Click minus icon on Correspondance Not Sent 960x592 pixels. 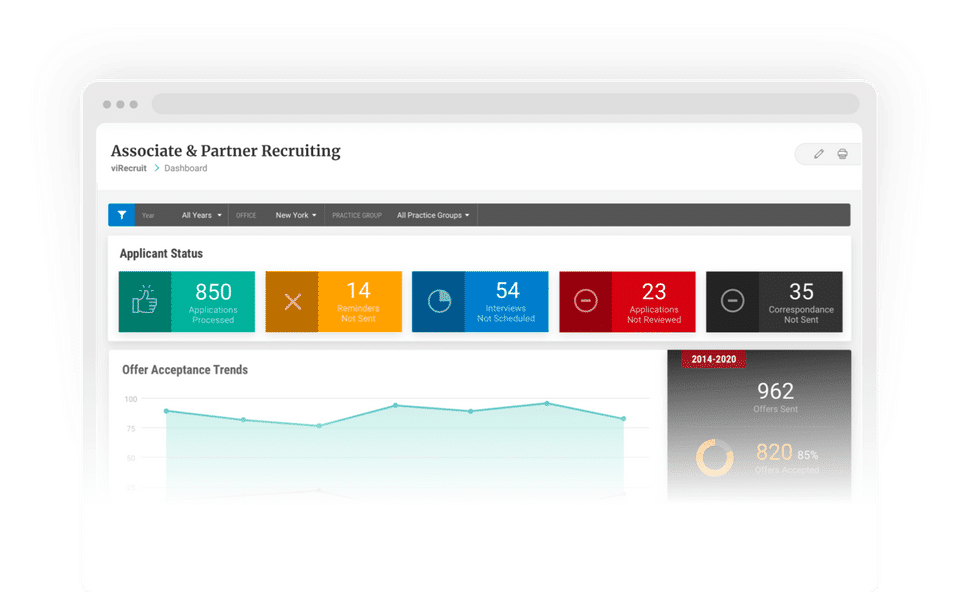[x=732, y=301]
